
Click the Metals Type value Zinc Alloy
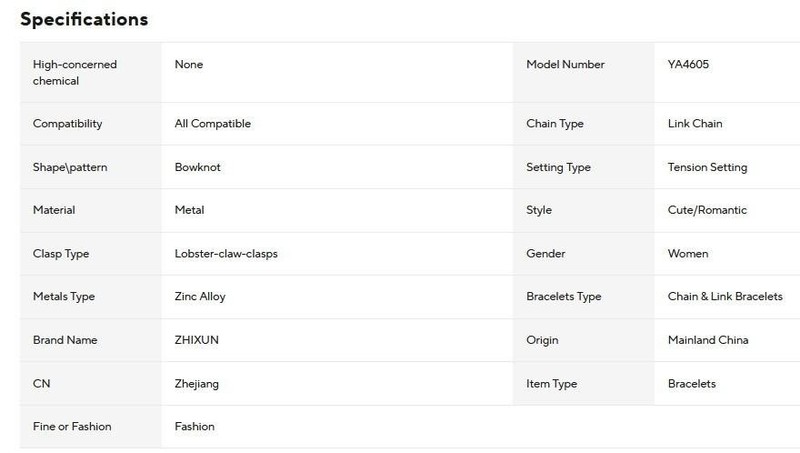pyautogui.click(x=200, y=296)
